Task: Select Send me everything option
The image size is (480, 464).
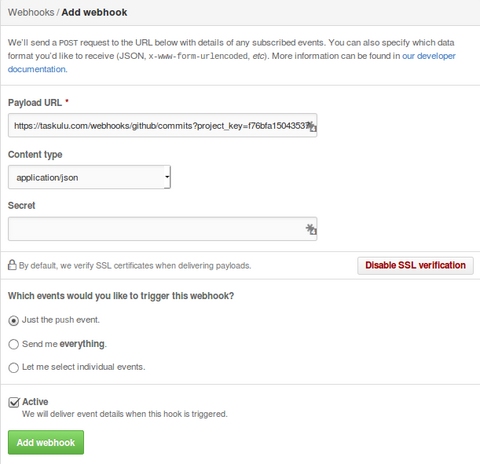Action: 13,344
